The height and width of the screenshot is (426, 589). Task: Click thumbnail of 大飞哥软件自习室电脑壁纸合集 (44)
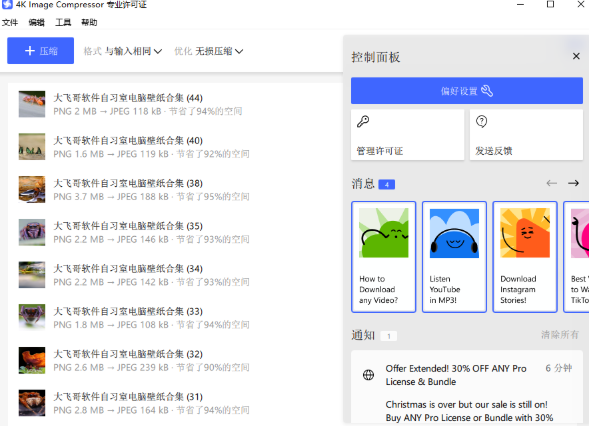[32, 104]
